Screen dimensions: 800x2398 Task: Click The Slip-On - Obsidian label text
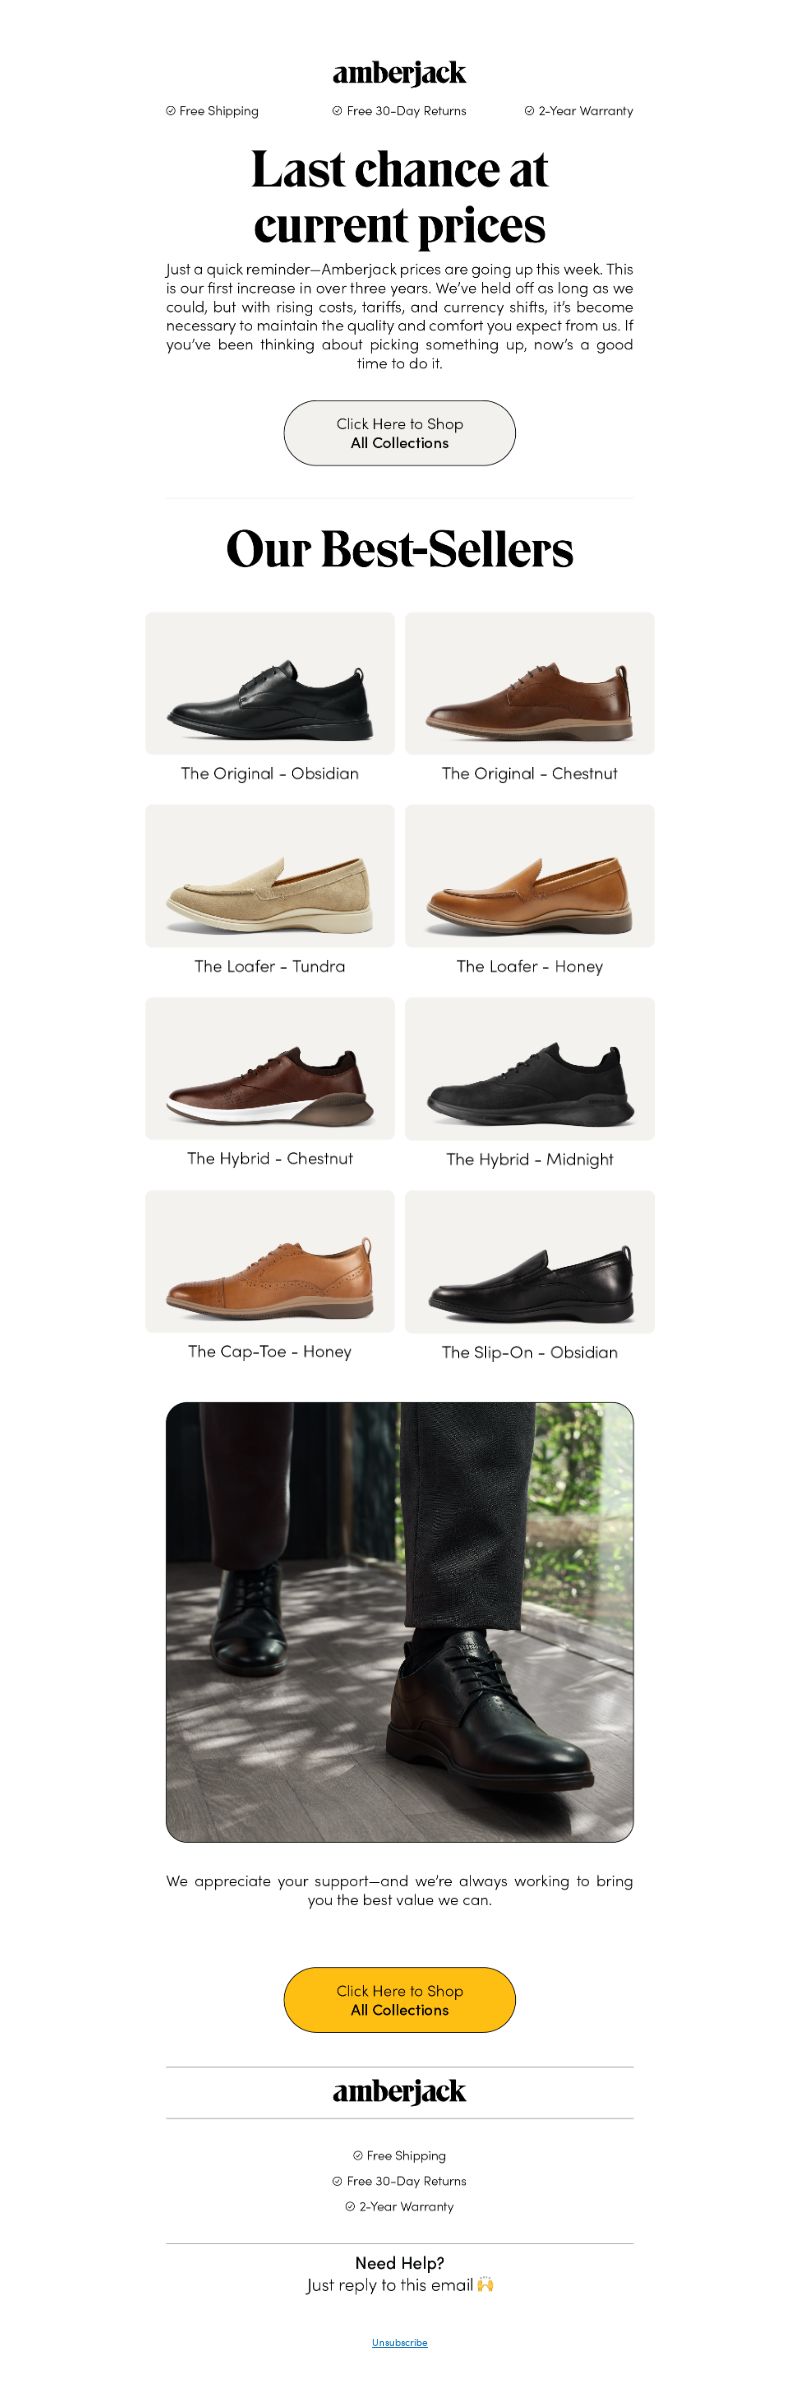[530, 1352]
